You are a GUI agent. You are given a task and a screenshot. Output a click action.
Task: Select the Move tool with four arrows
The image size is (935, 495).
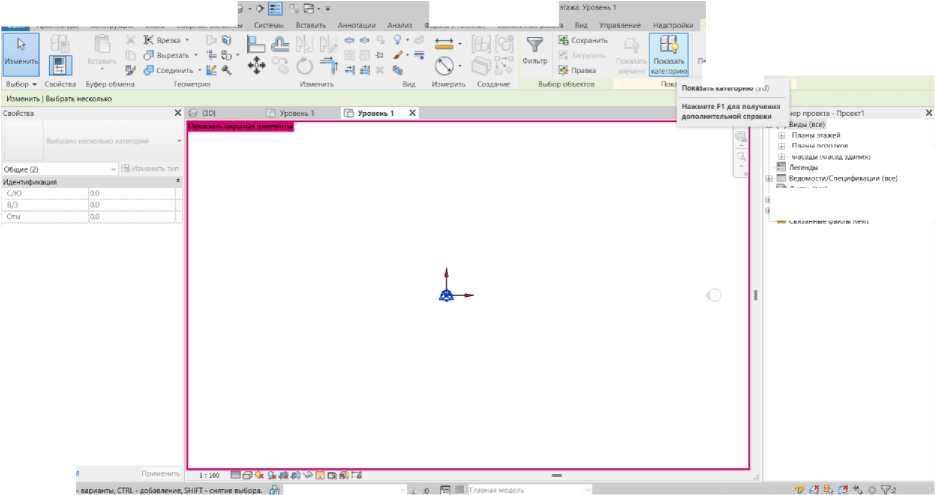[x=256, y=66]
